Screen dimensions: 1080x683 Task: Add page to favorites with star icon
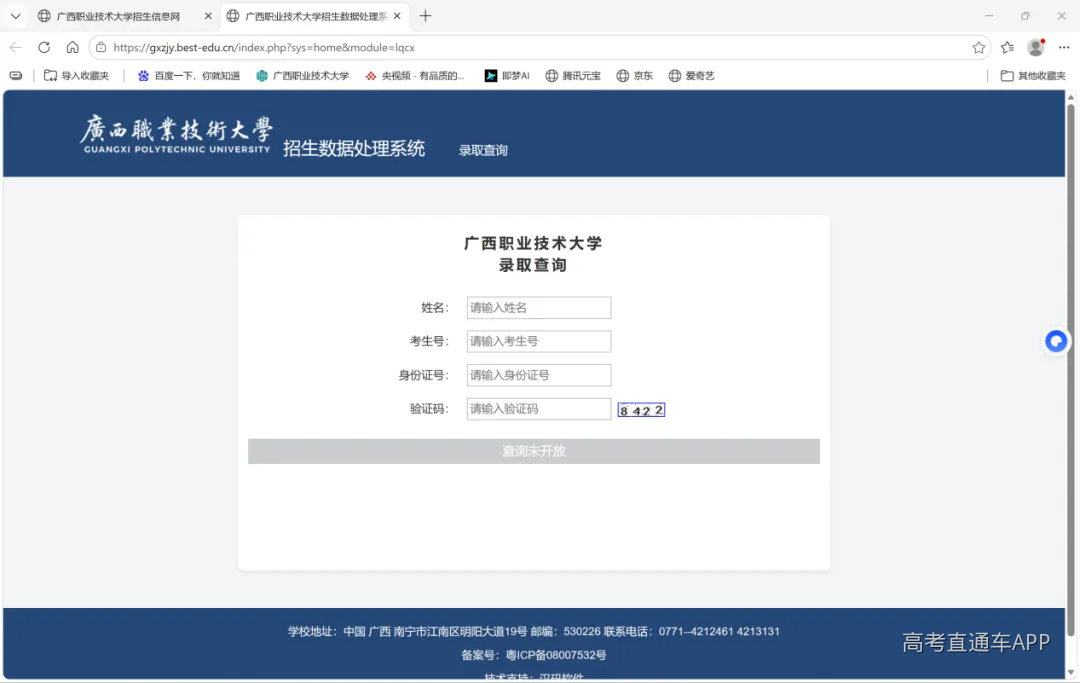point(978,48)
